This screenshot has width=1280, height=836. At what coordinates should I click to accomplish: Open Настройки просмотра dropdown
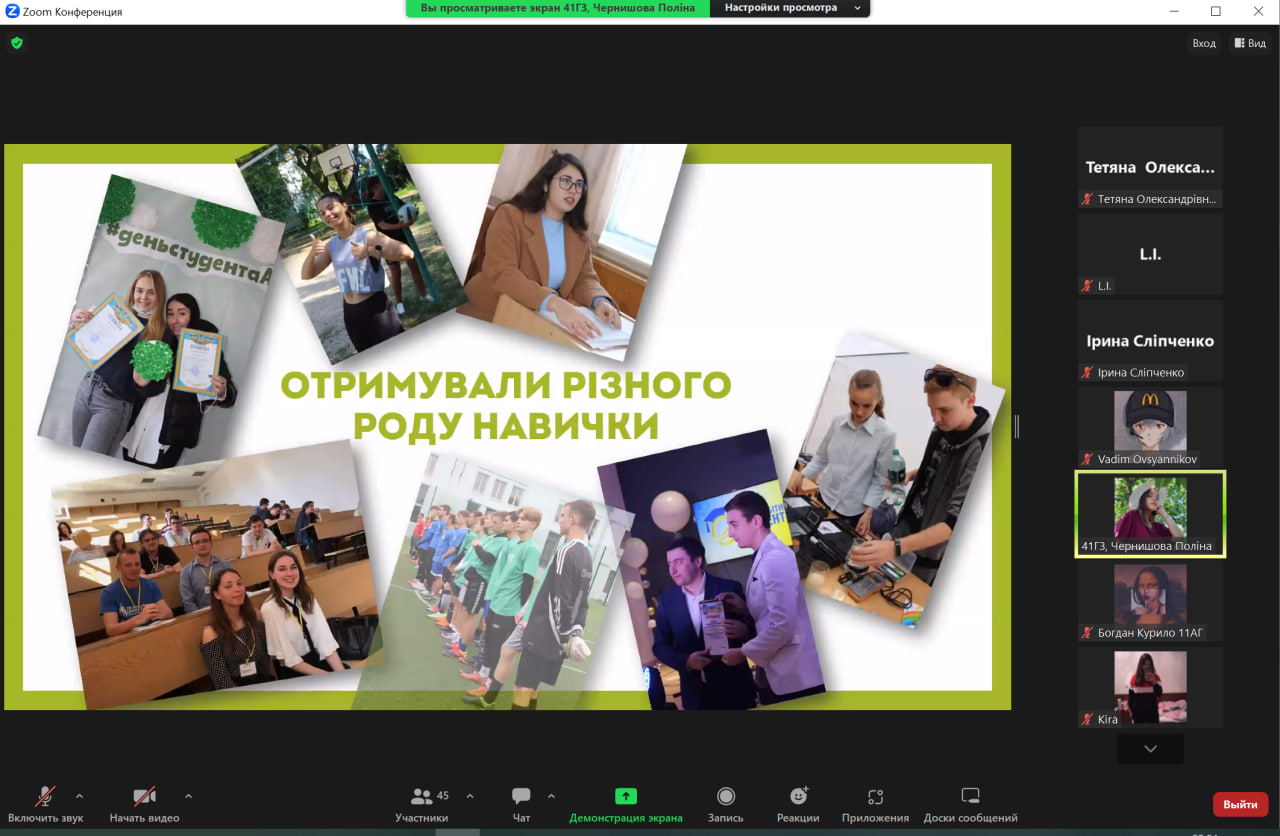pos(790,8)
